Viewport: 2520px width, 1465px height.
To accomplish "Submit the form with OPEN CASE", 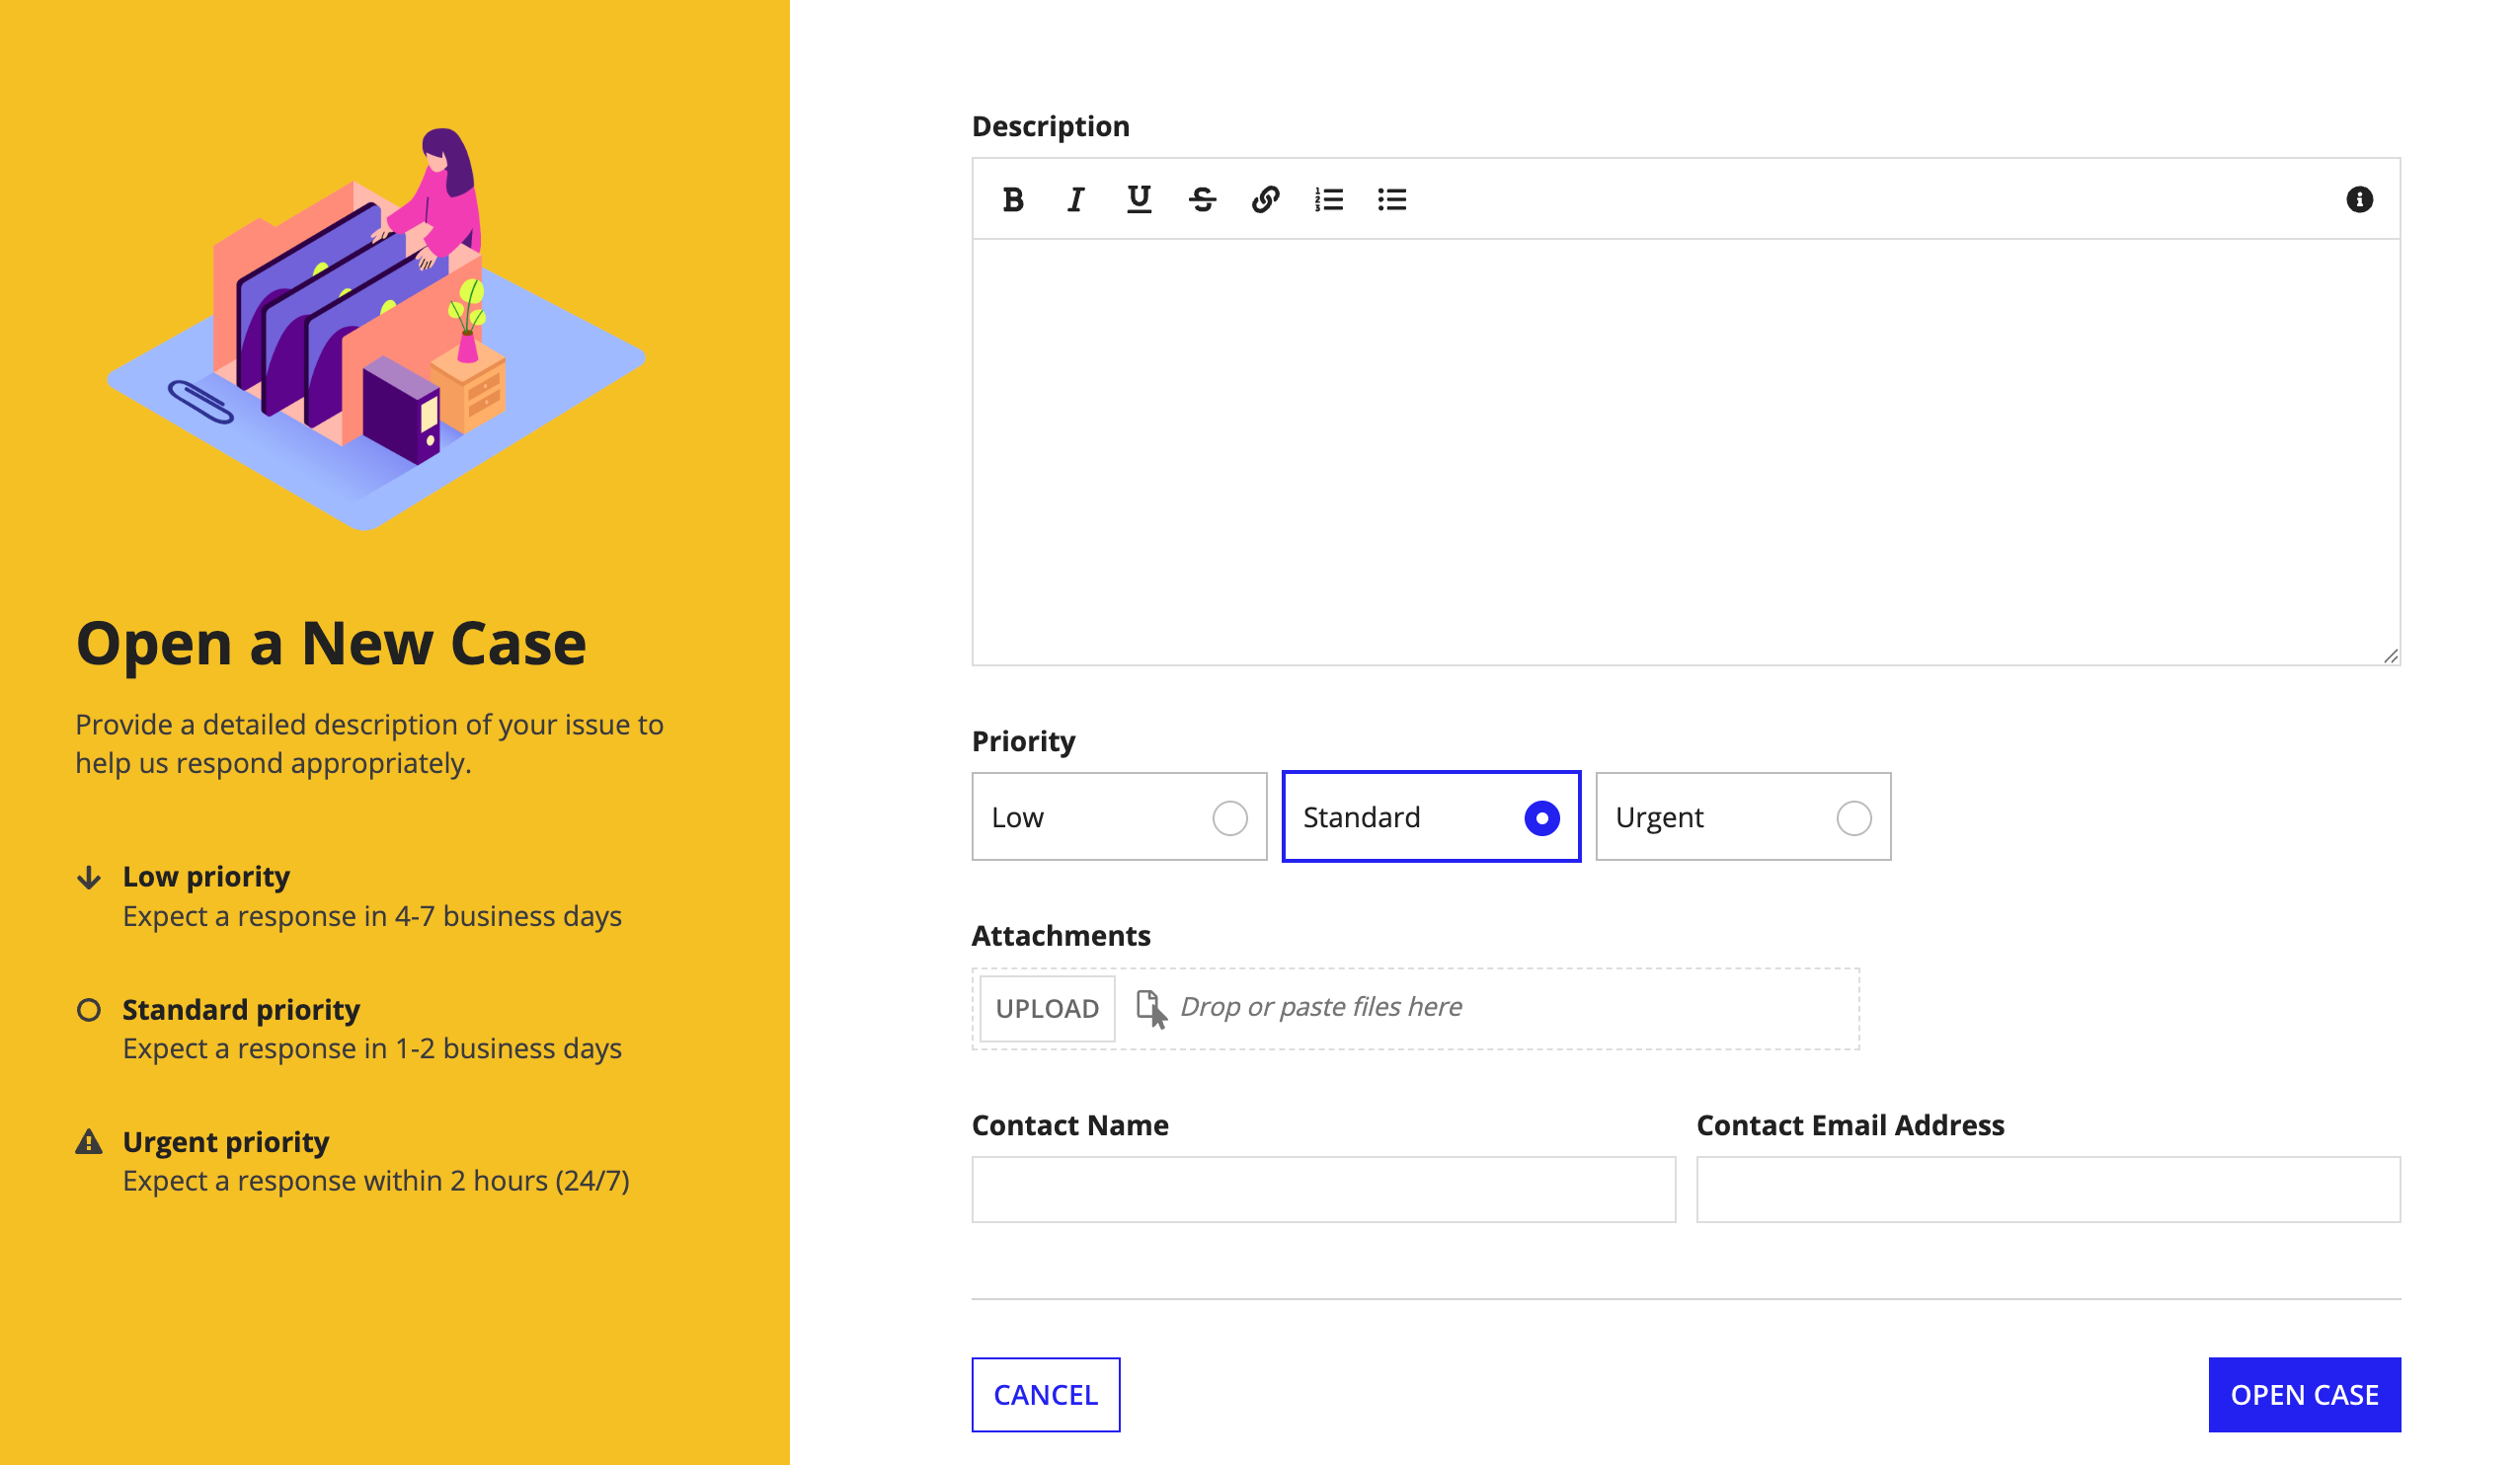I will (2304, 1394).
